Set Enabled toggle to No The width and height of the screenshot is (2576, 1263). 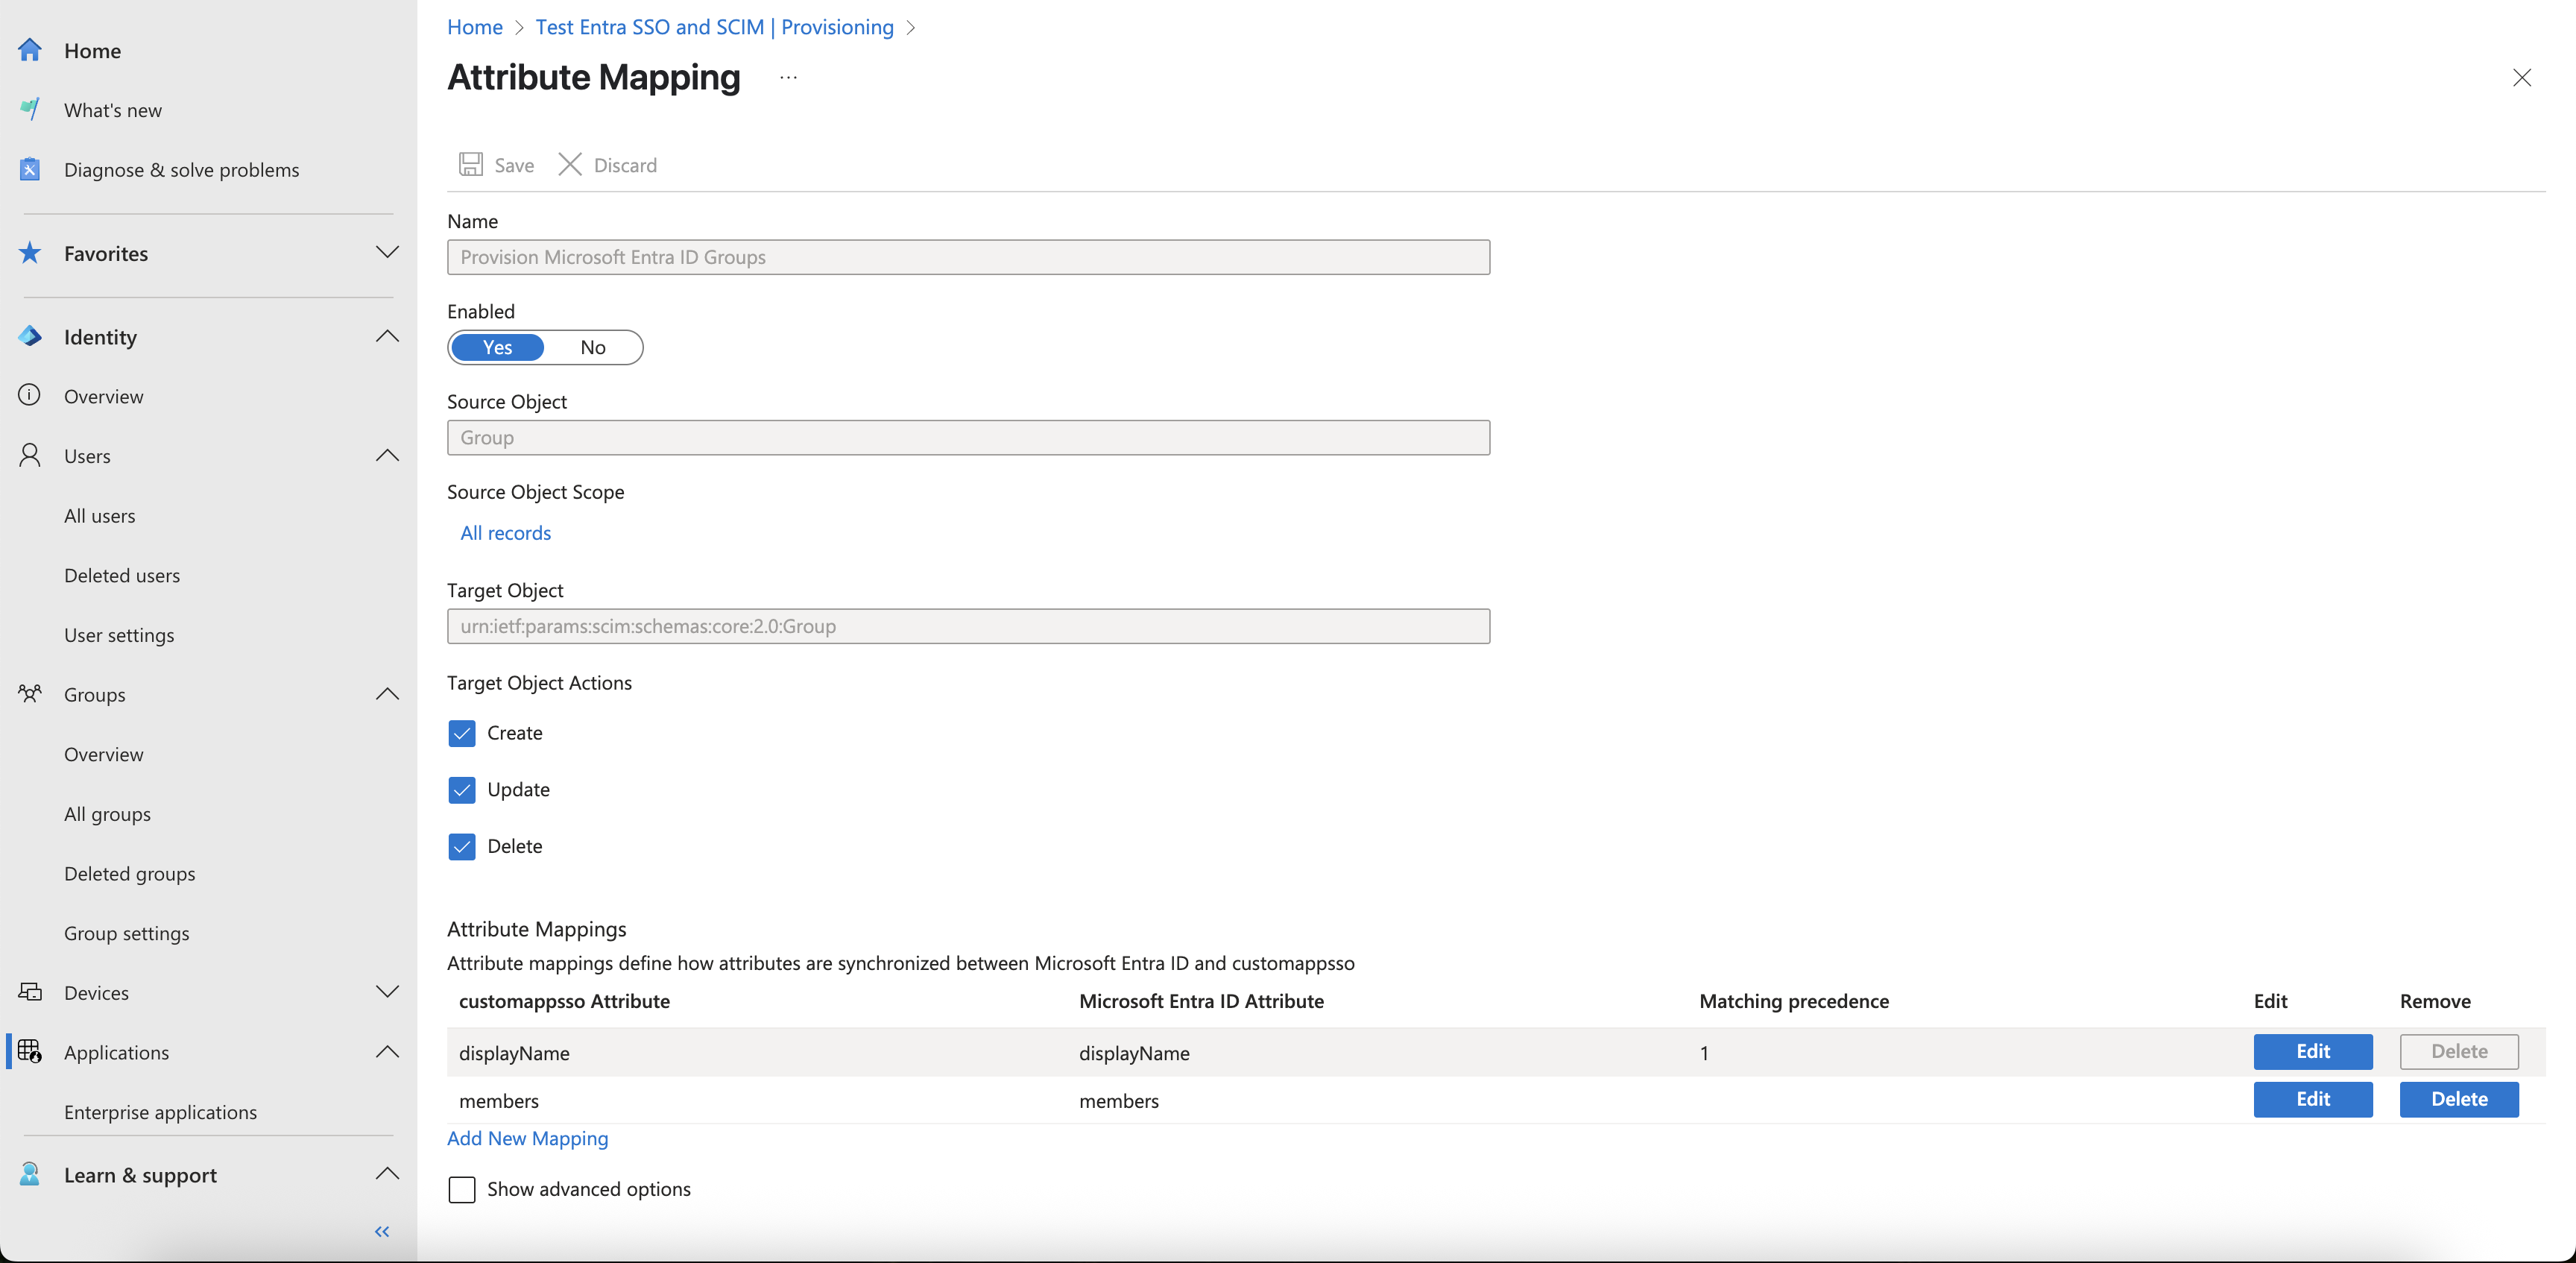(x=593, y=347)
